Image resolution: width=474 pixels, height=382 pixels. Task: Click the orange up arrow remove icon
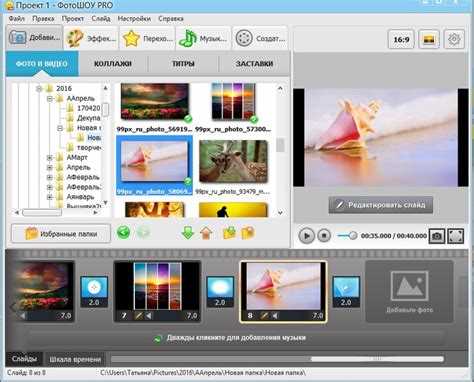206,233
